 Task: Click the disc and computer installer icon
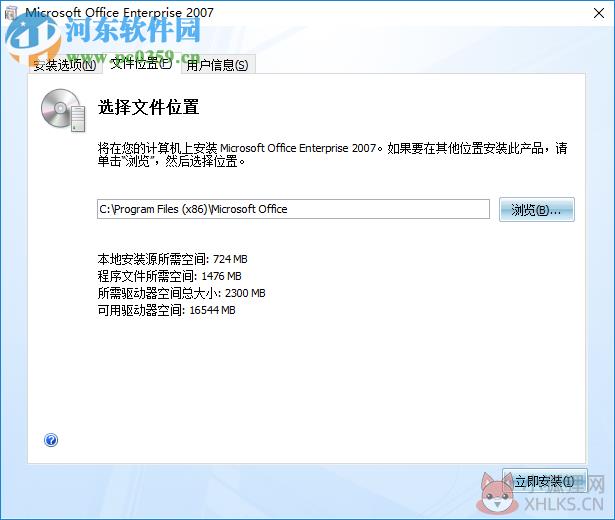64,111
